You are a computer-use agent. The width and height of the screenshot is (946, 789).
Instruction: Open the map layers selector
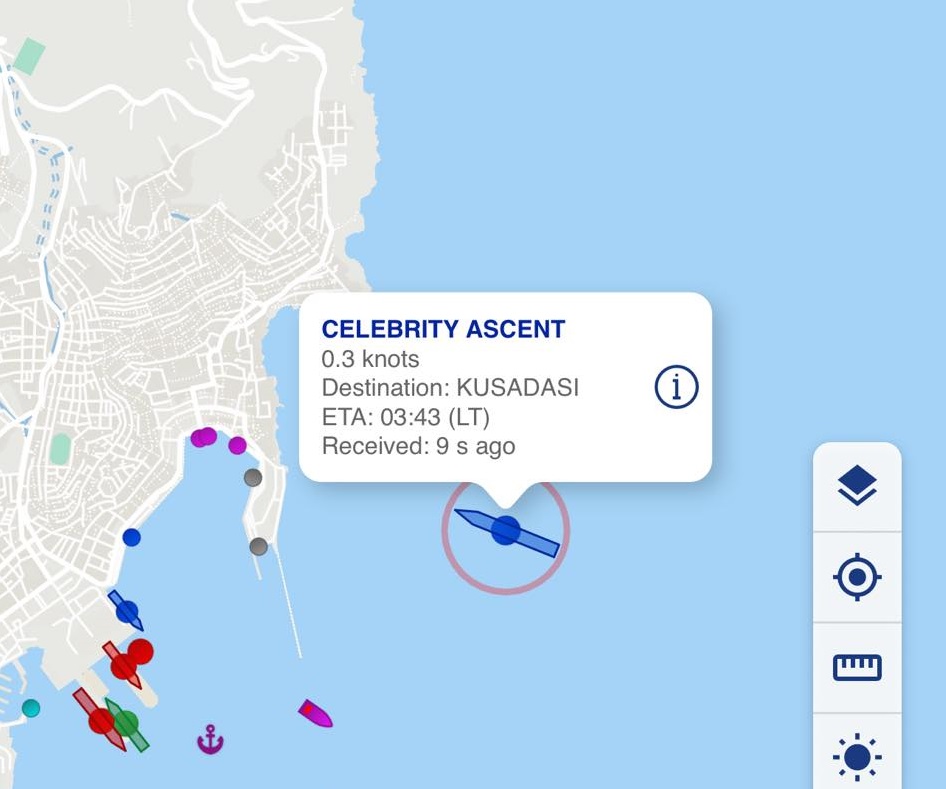point(857,487)
